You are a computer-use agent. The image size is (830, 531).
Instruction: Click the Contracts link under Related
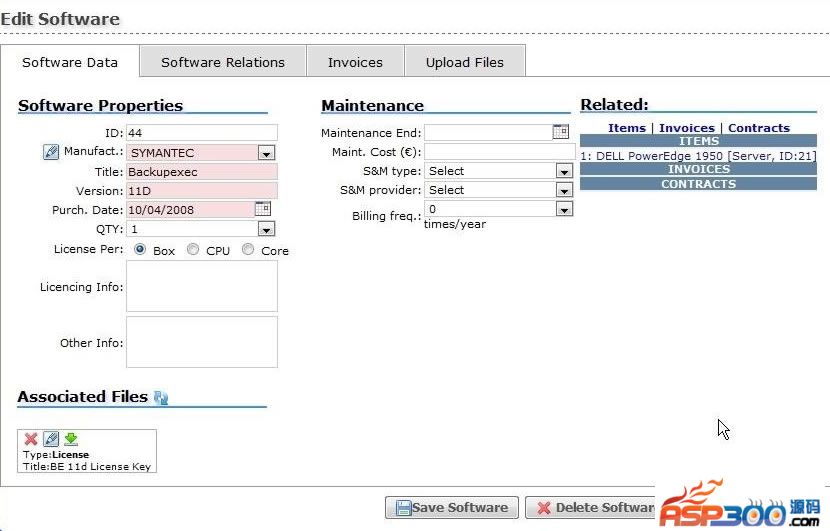click(759, 128)
